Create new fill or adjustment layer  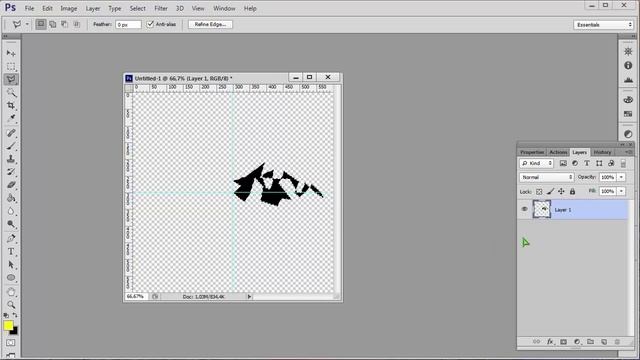[x=577, y=342]
